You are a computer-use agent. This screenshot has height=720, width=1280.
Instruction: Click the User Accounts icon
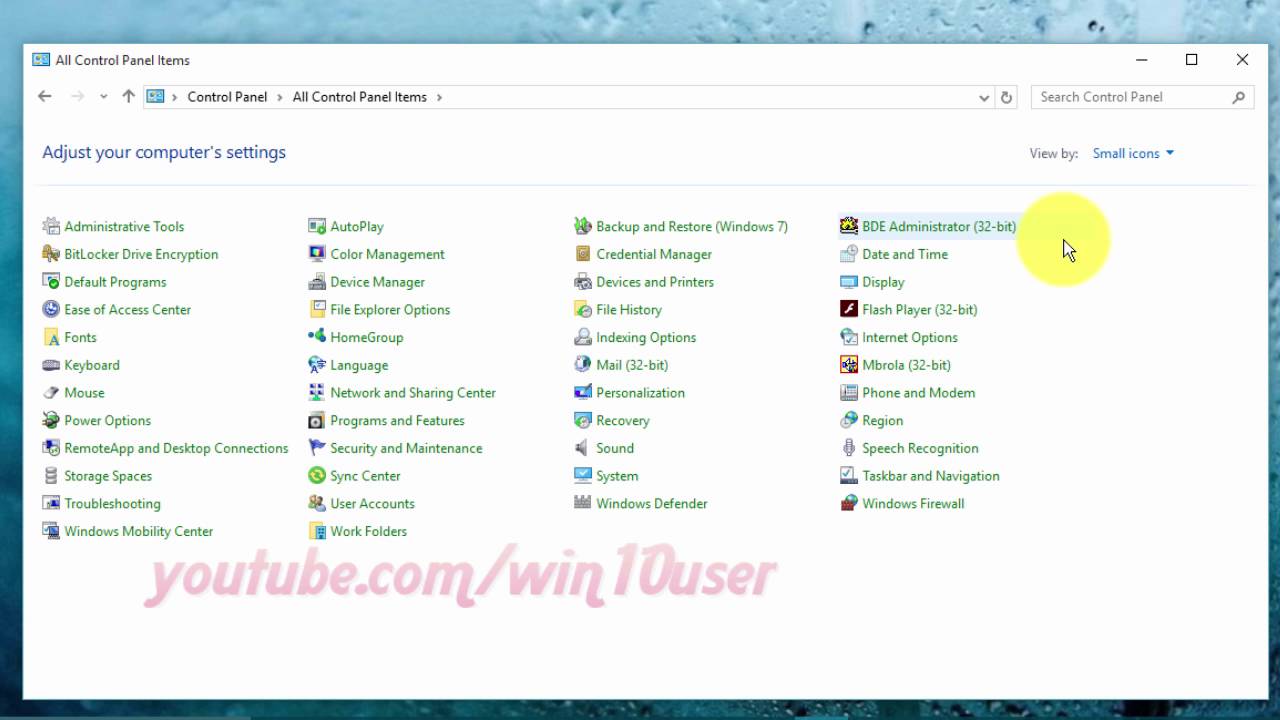point(317,504)
